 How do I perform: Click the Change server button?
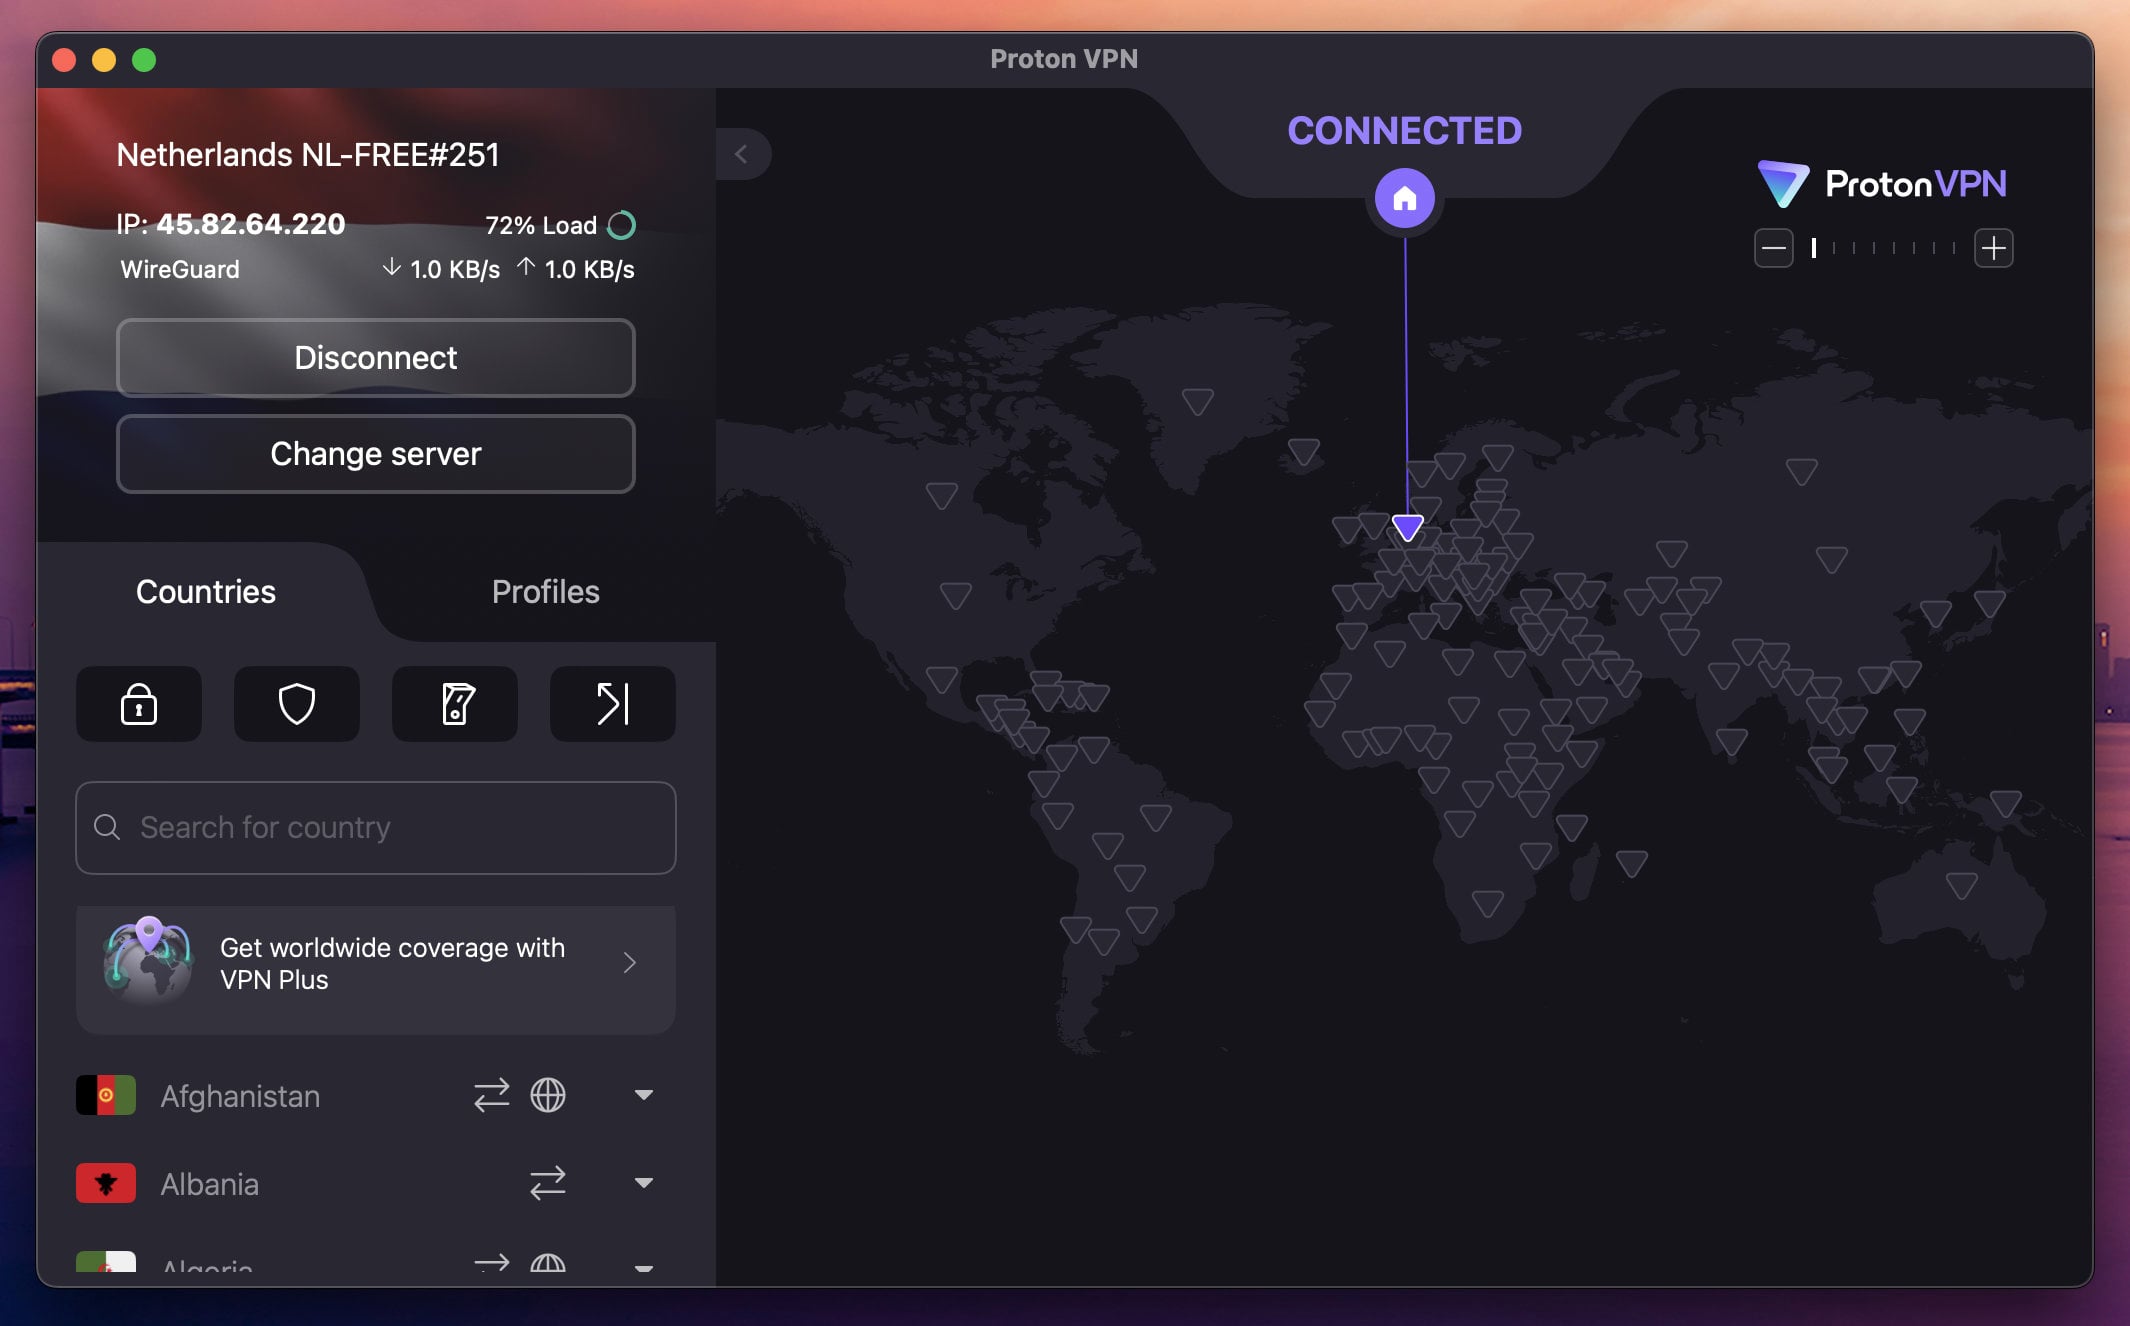(376, 454)
